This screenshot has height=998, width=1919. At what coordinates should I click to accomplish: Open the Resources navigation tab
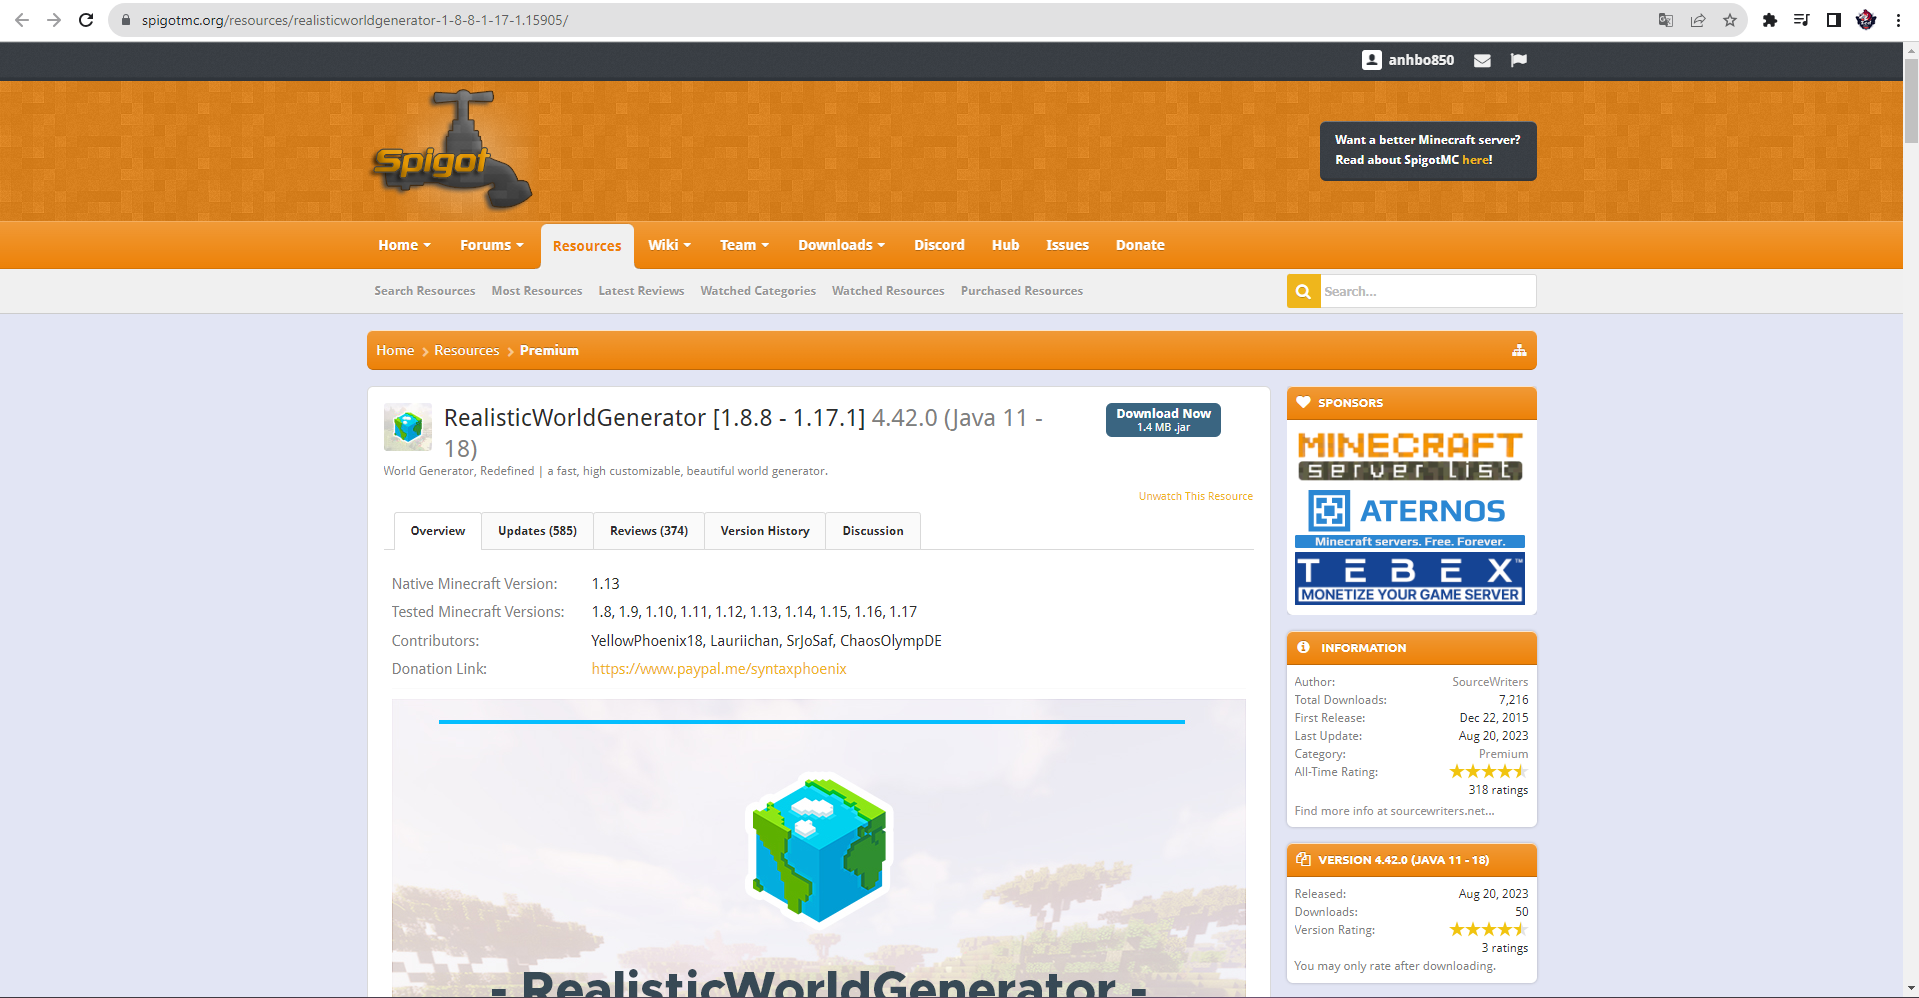pos(587,246)
